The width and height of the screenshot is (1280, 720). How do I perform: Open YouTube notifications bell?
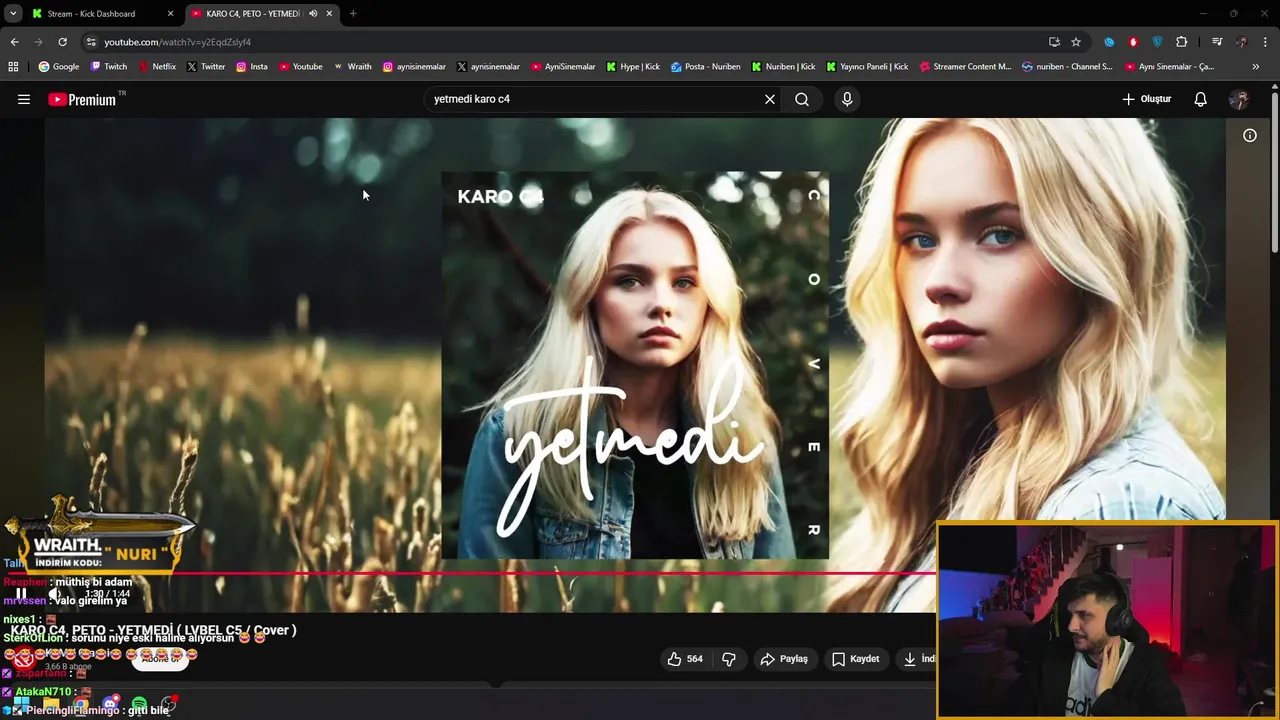pos(1200,99)
